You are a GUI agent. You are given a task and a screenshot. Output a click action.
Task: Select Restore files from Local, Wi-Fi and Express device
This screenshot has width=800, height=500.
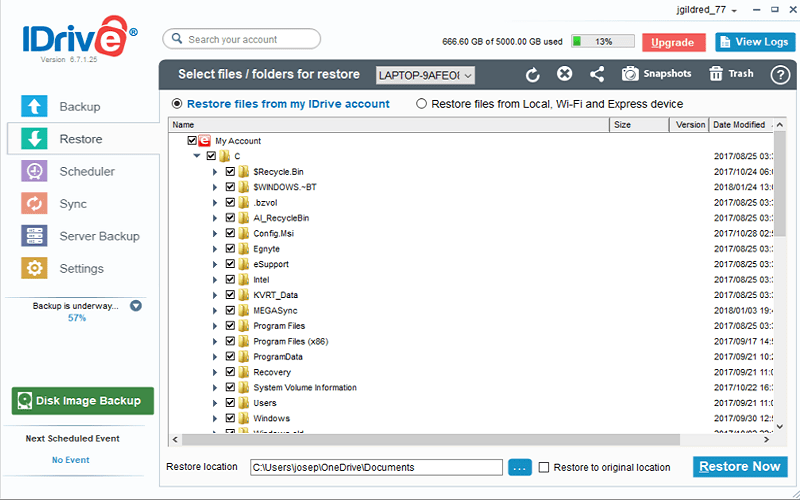[x=421, y=104]
